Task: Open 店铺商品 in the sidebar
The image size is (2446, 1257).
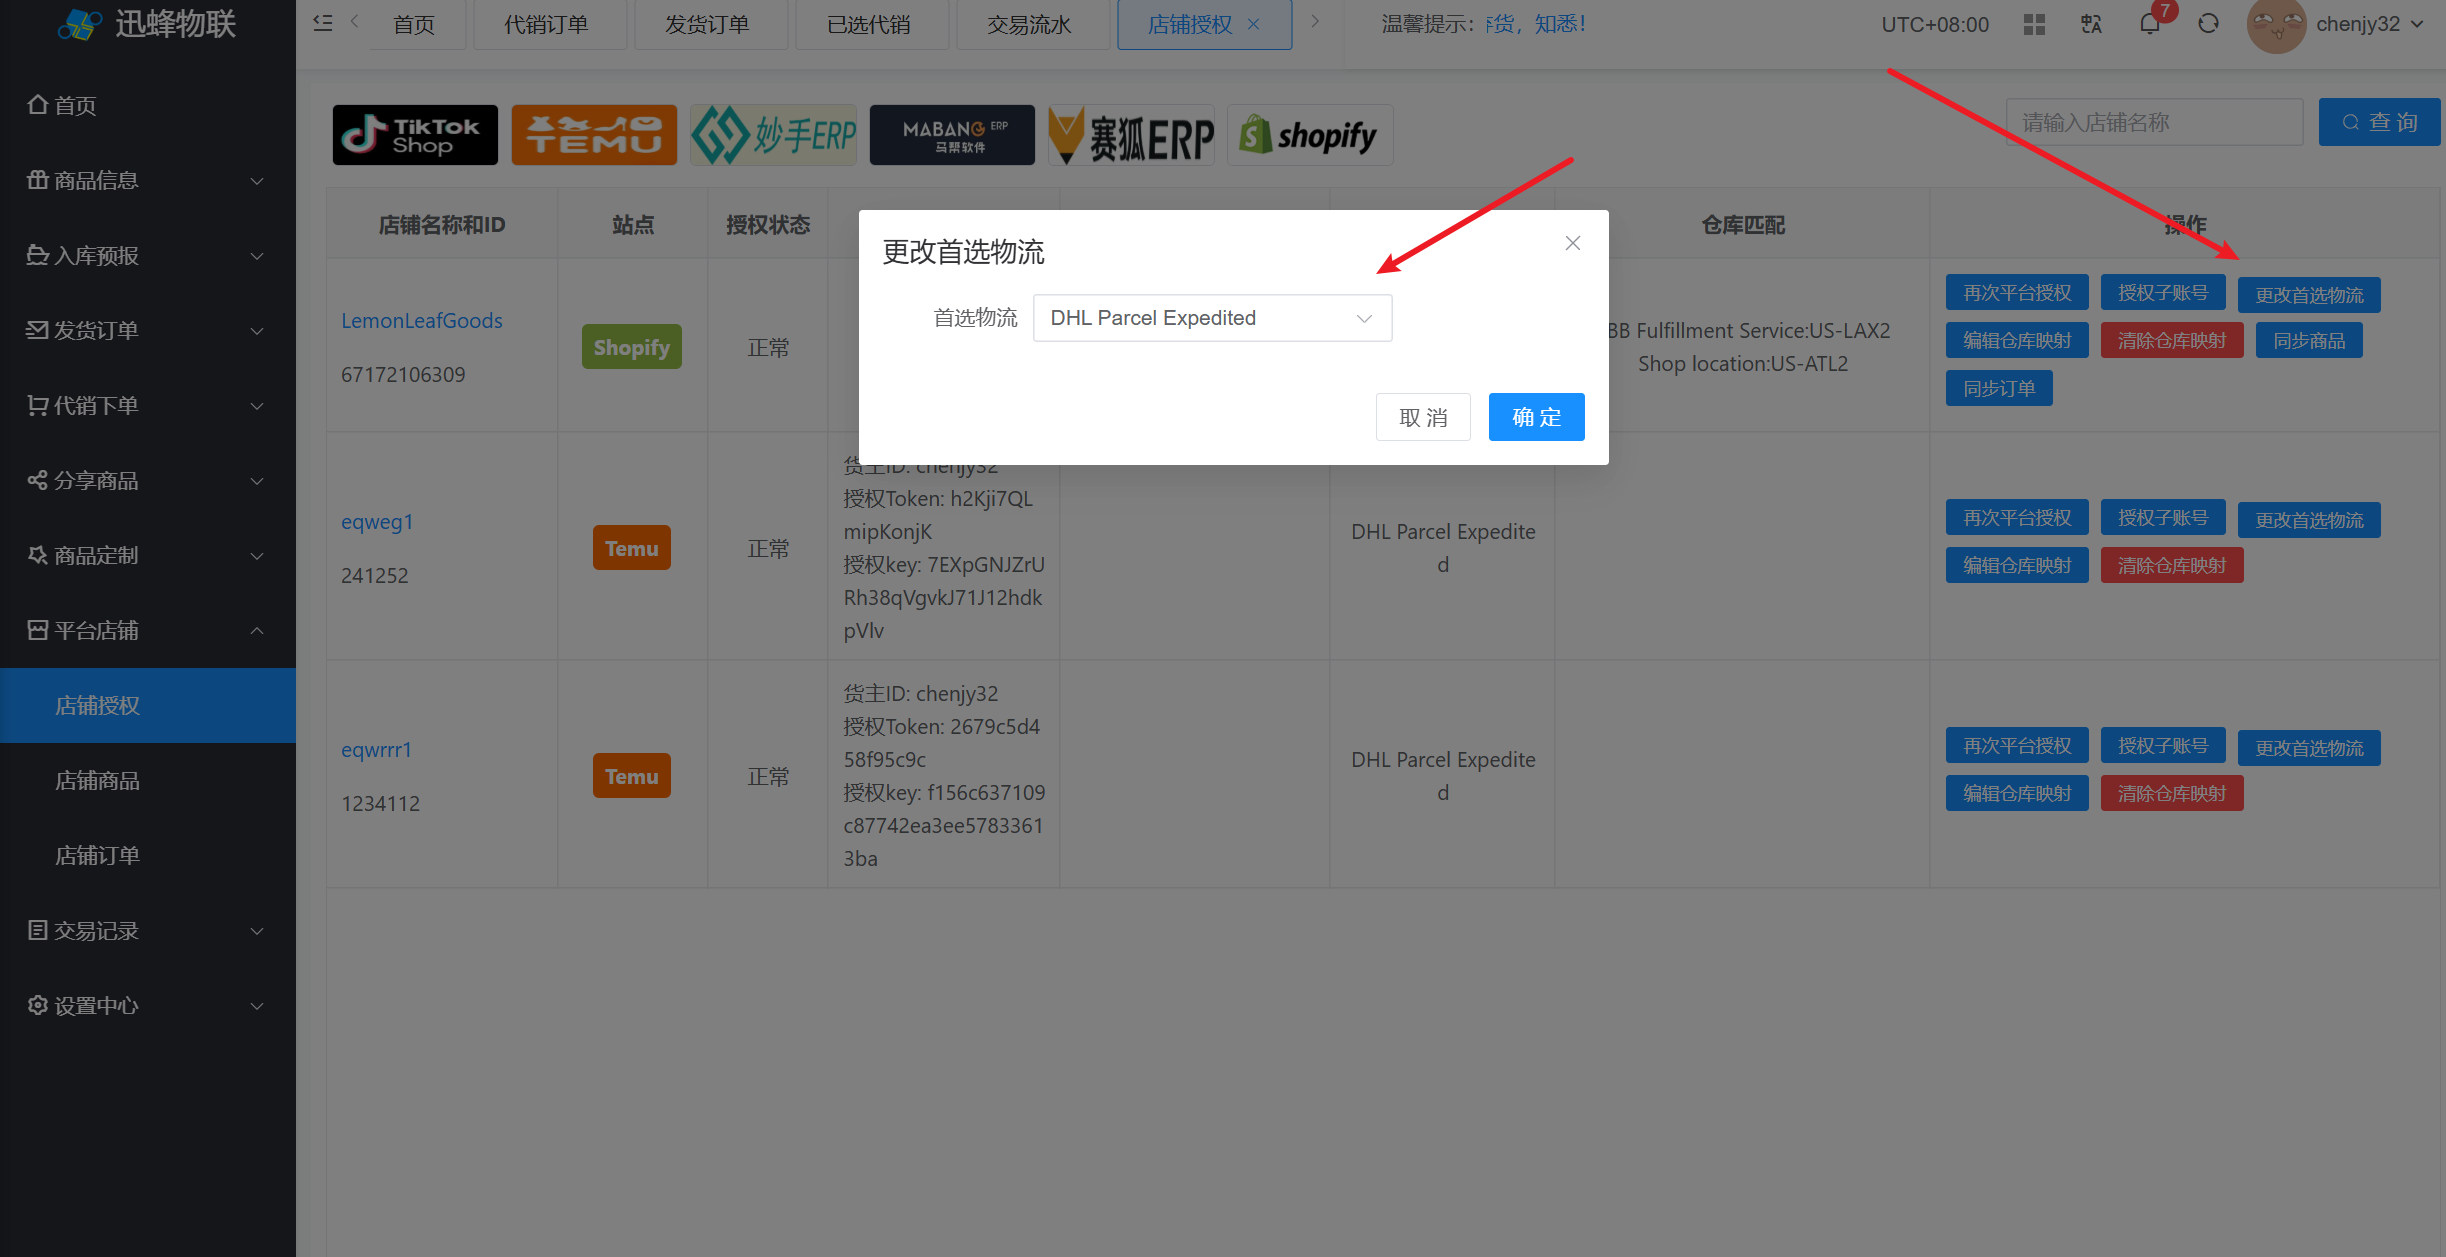Action: tap(98, 780)
